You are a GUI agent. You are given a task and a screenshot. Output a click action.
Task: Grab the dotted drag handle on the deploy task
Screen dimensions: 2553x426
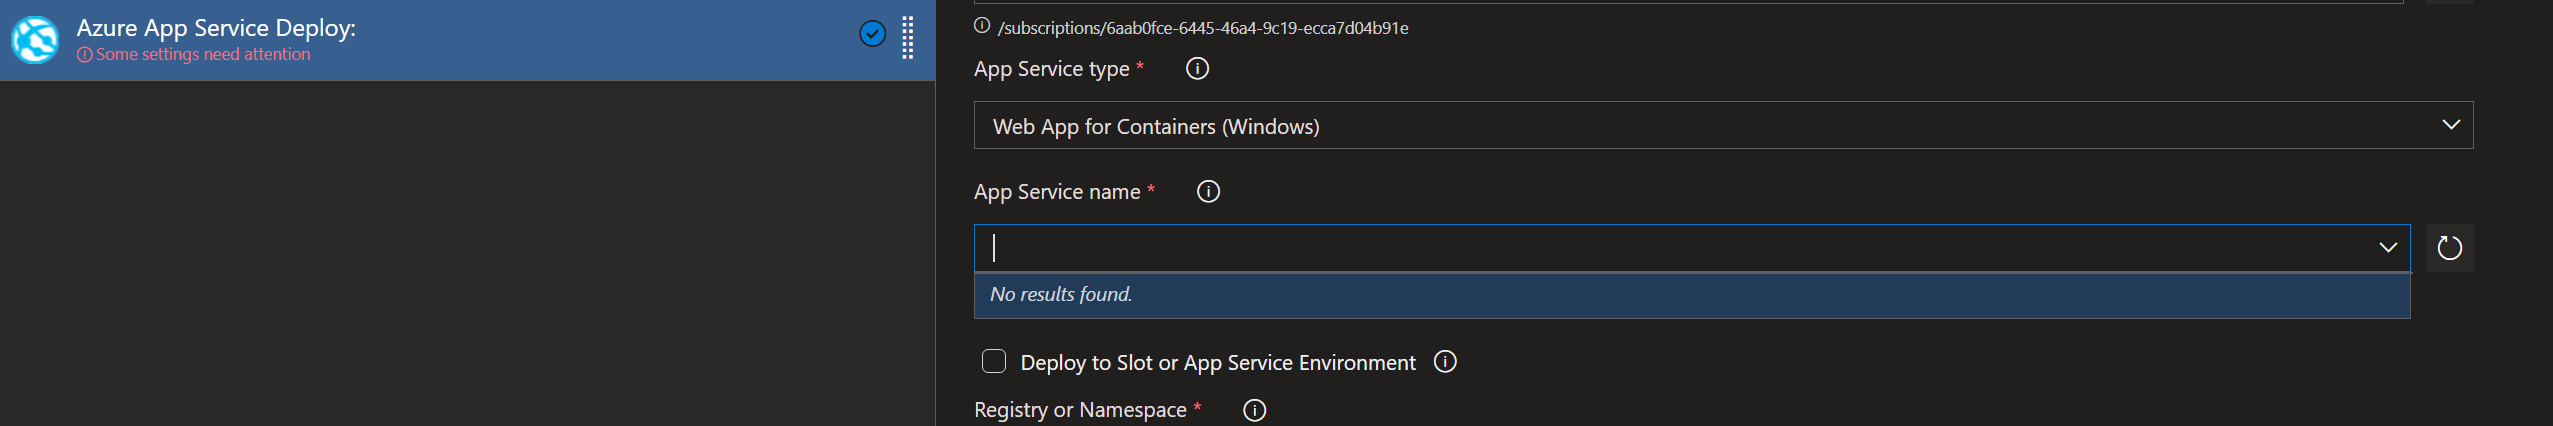coord(908,38)
